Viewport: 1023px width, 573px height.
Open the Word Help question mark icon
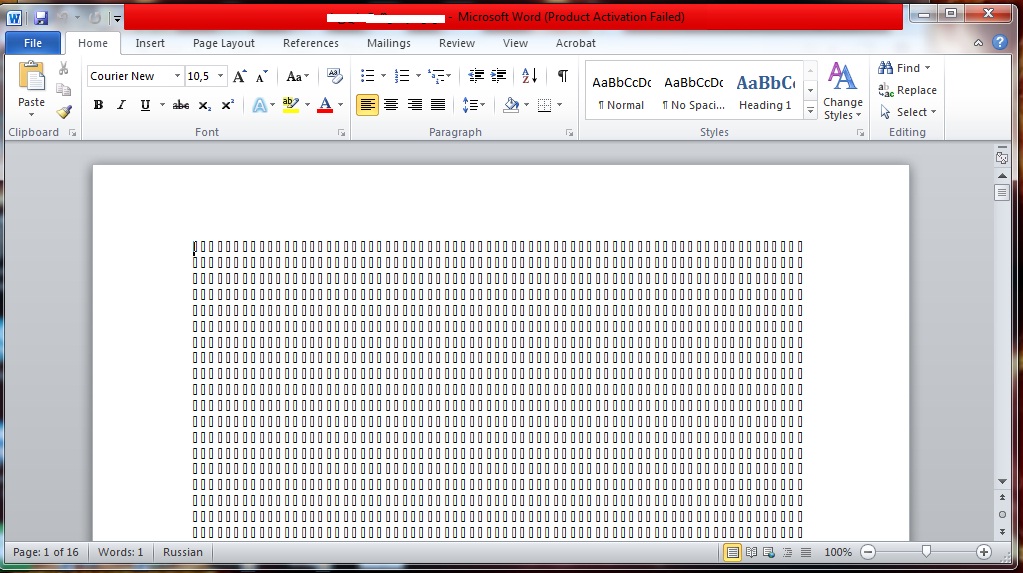tap(999, 43)
